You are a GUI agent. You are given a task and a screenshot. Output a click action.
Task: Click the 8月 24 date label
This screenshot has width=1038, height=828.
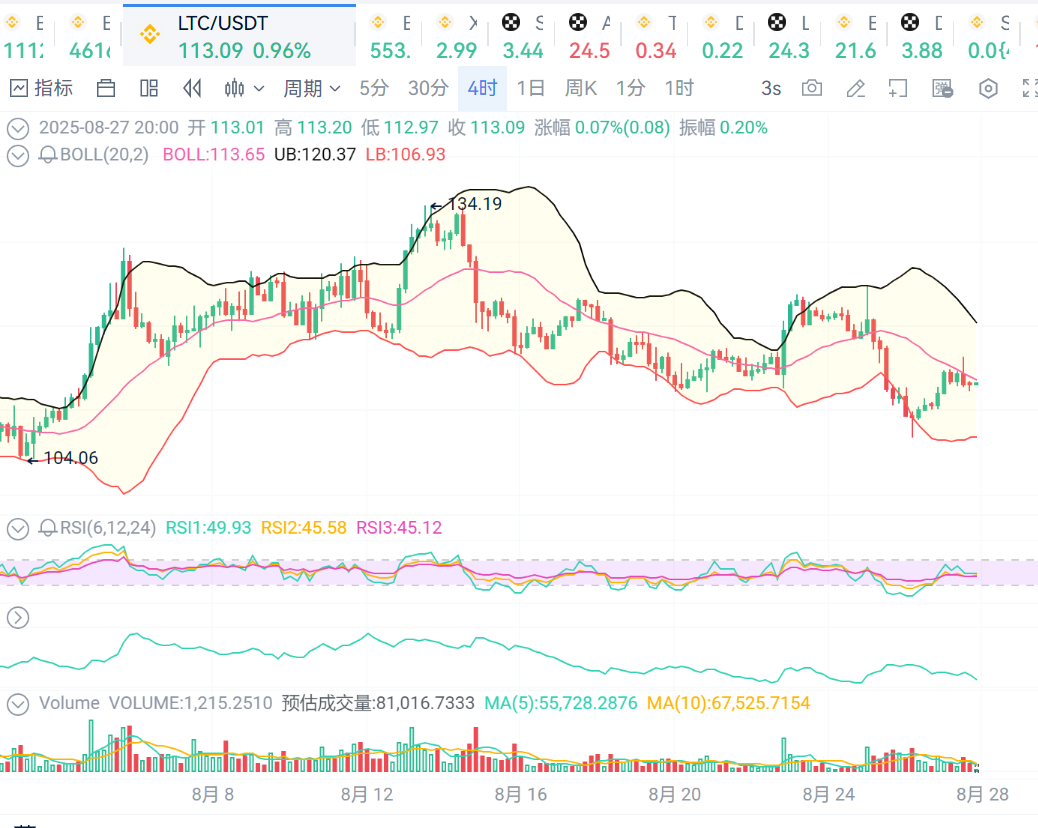828,794
